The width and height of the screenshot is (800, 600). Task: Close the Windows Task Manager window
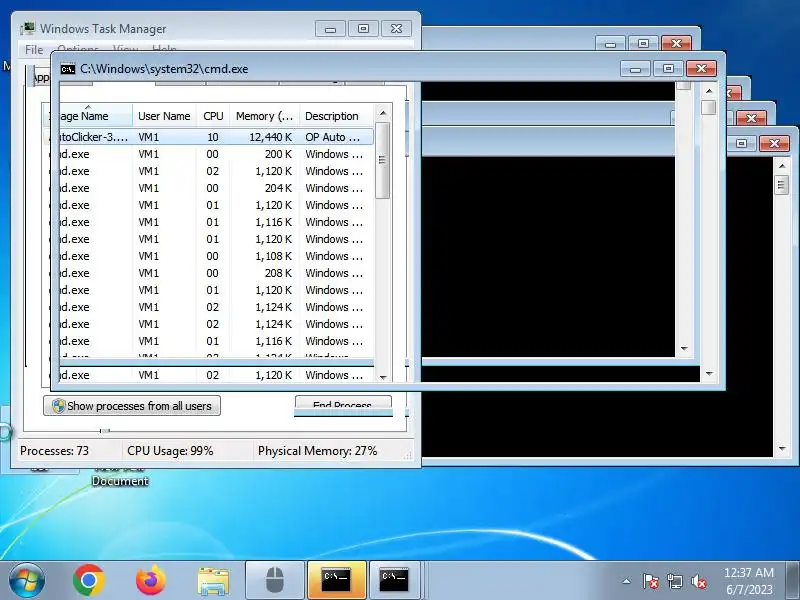[396, 29]
